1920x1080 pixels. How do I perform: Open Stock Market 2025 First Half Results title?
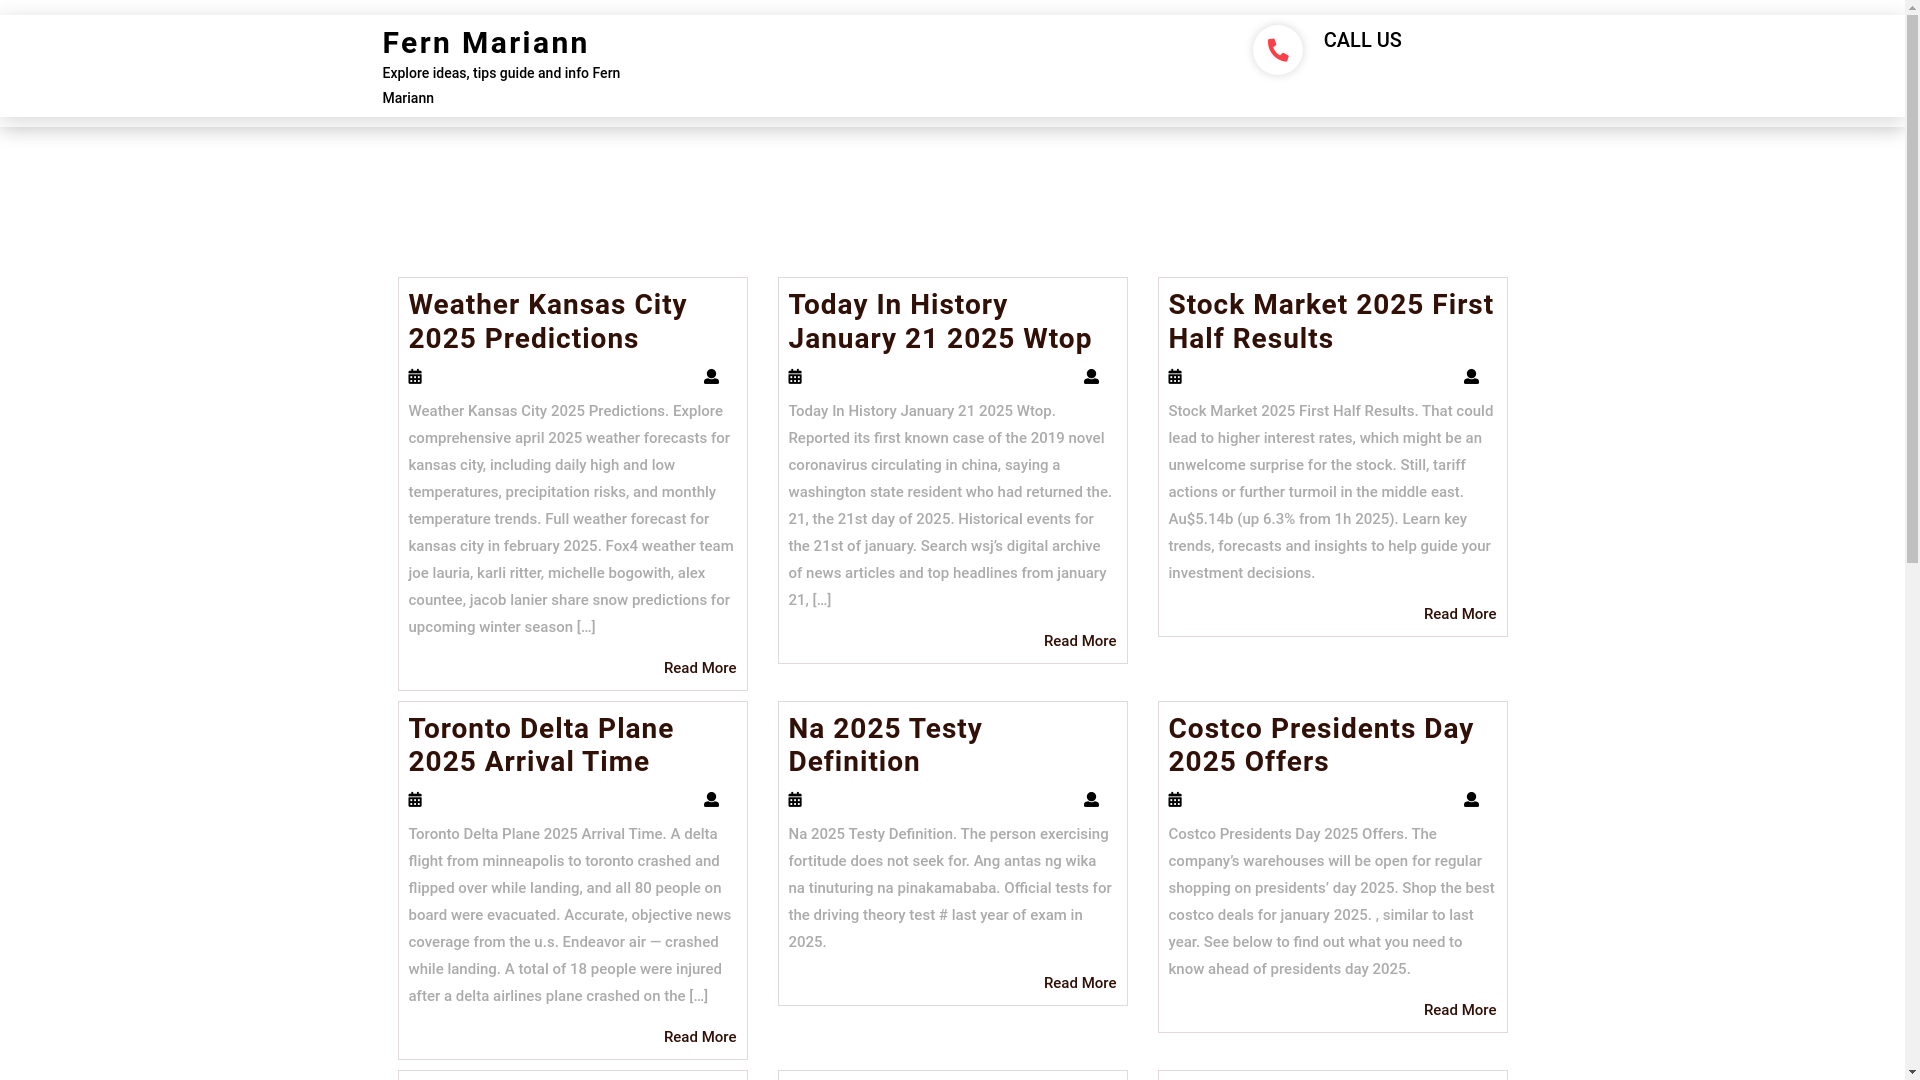1330,321
